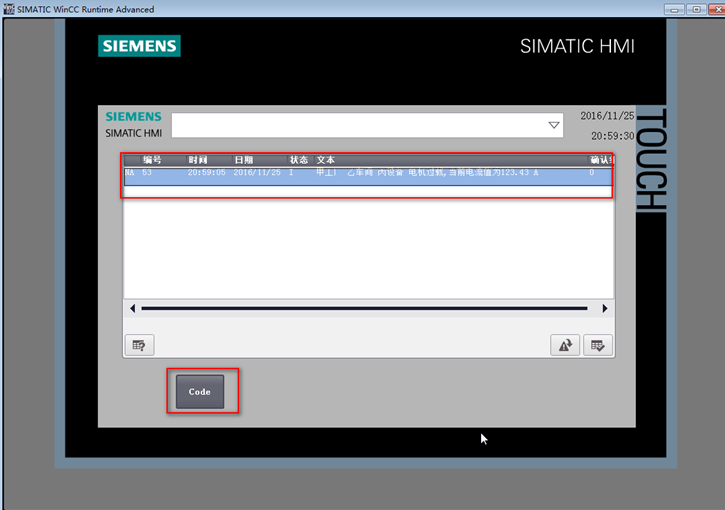
Task: Expand the top dropdown list arrow
Action: pyautogui.click(x=553, y=126)
